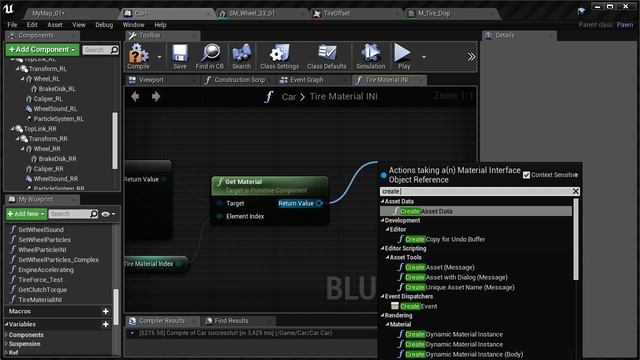
Task: Select the Wheel_RR component
Action: pyautogui.click(x=47, y=149)
